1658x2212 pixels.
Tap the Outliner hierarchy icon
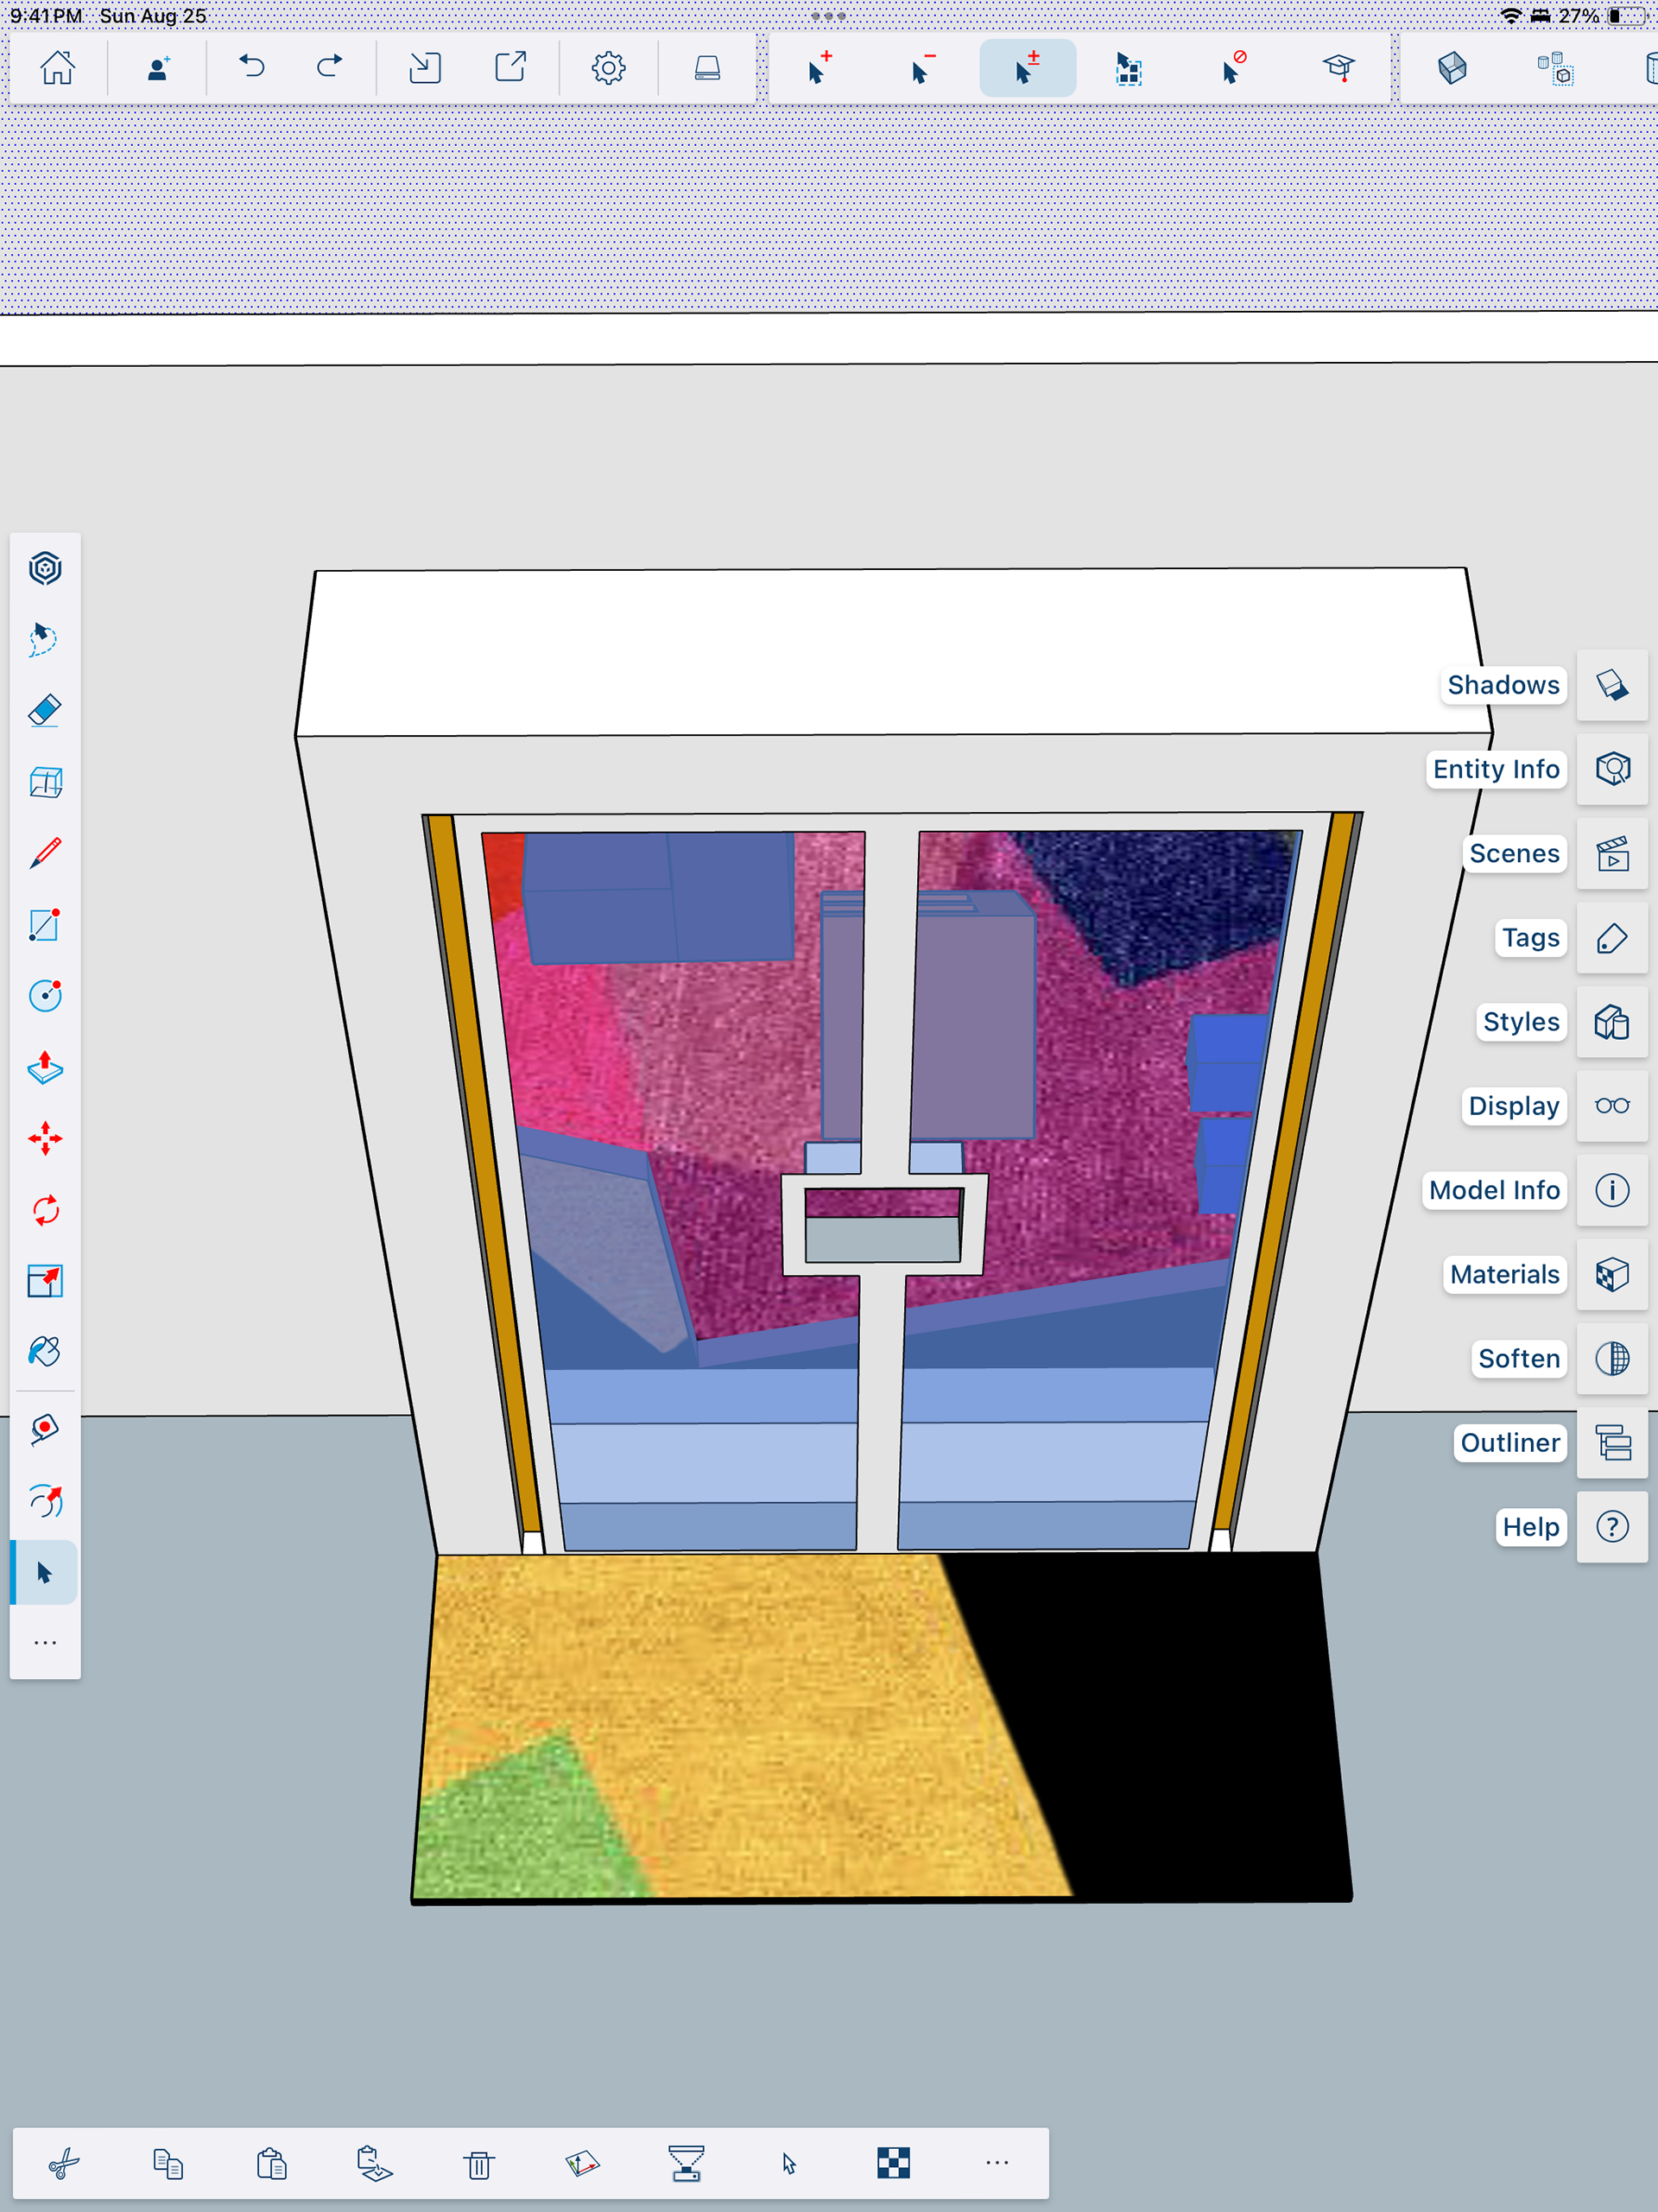click(x=1612, y=1443)
